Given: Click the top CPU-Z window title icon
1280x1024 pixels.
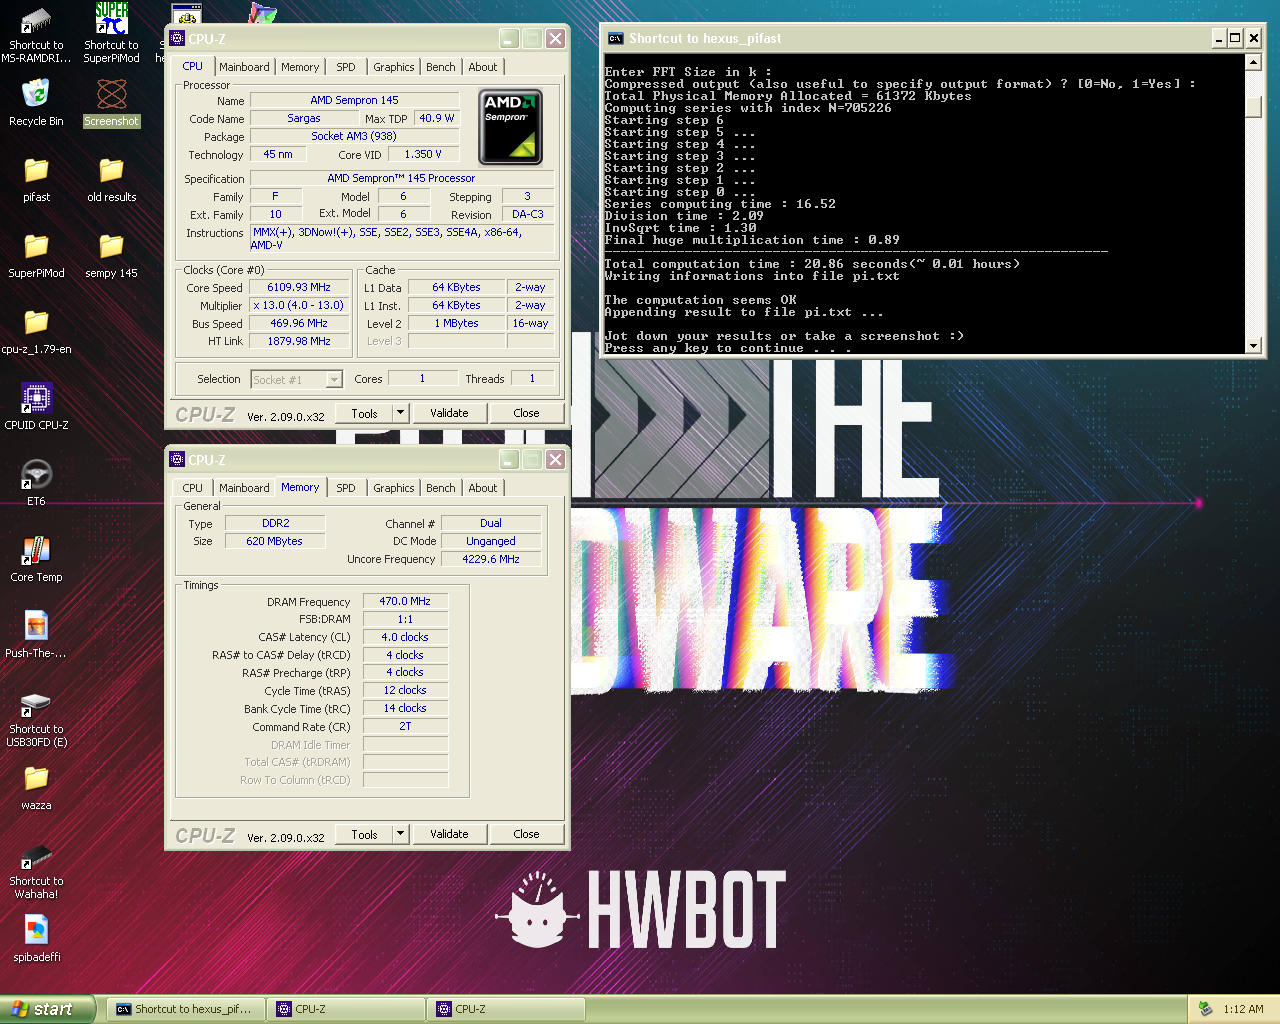Looking at the screenshot, I should 177,38.
